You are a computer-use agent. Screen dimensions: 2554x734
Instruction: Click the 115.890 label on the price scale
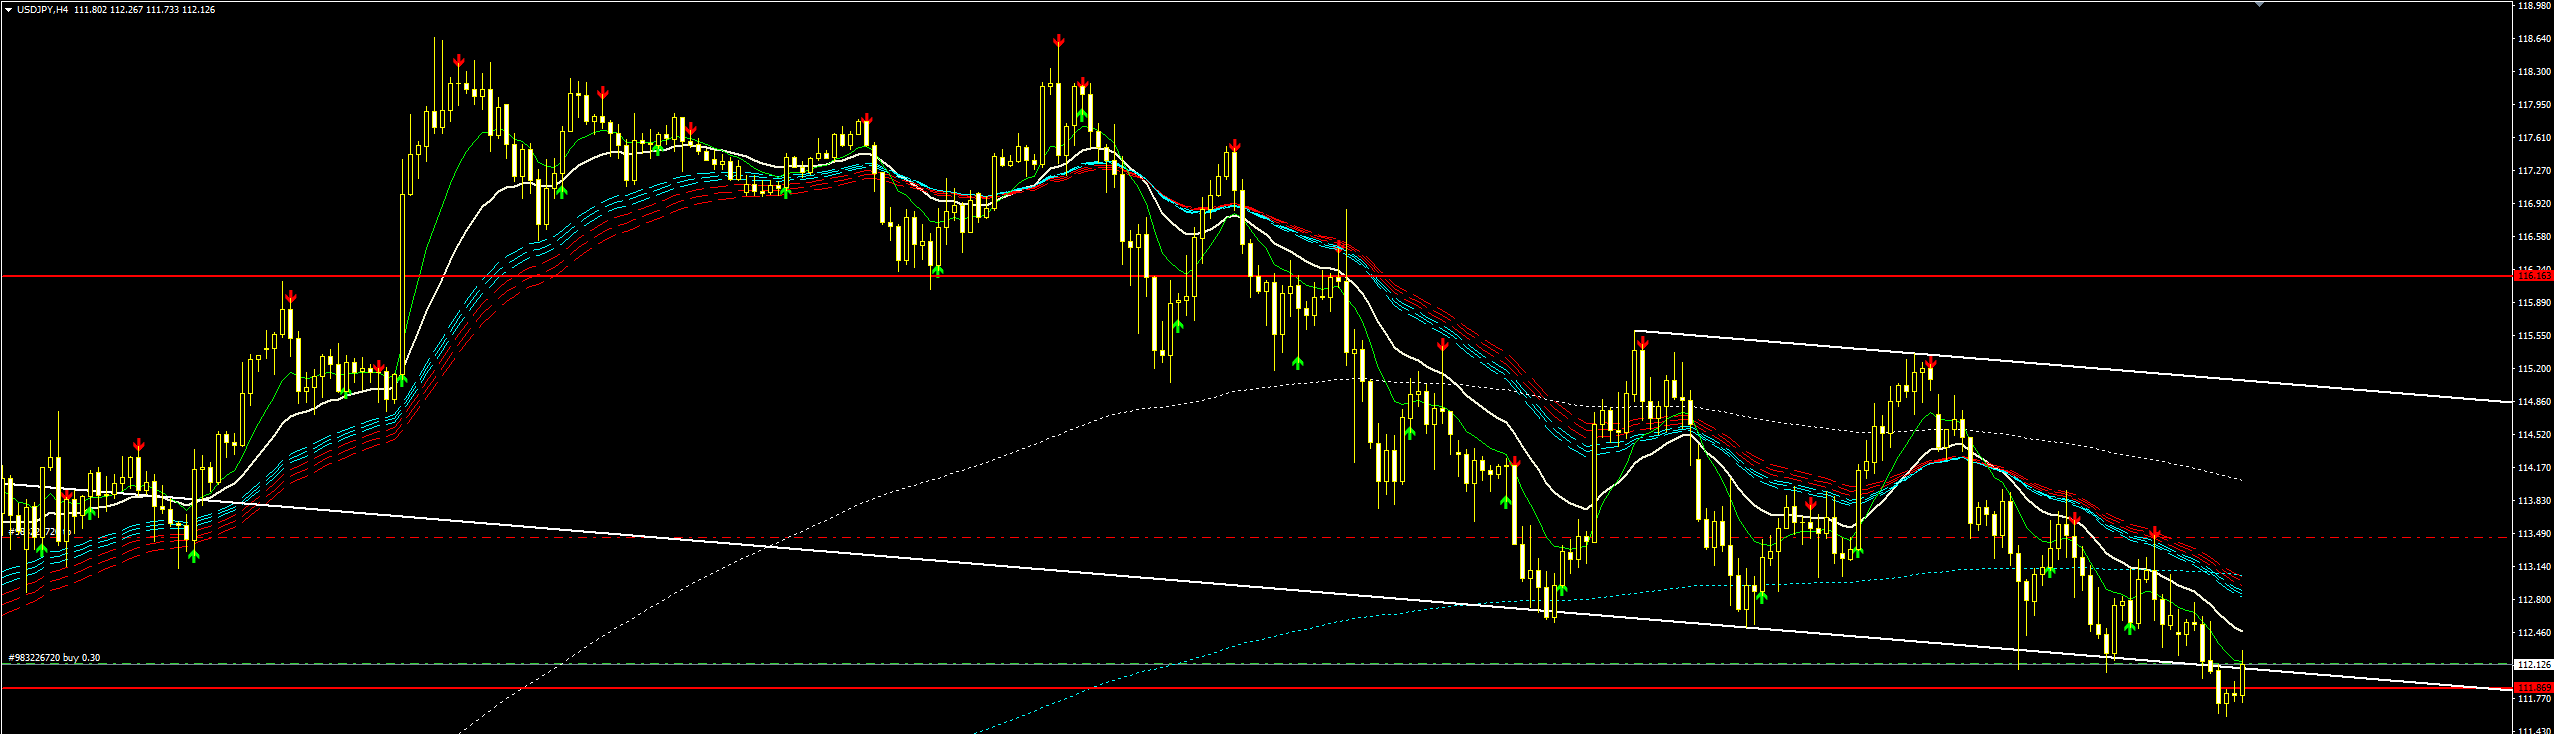coord(2534,303)
